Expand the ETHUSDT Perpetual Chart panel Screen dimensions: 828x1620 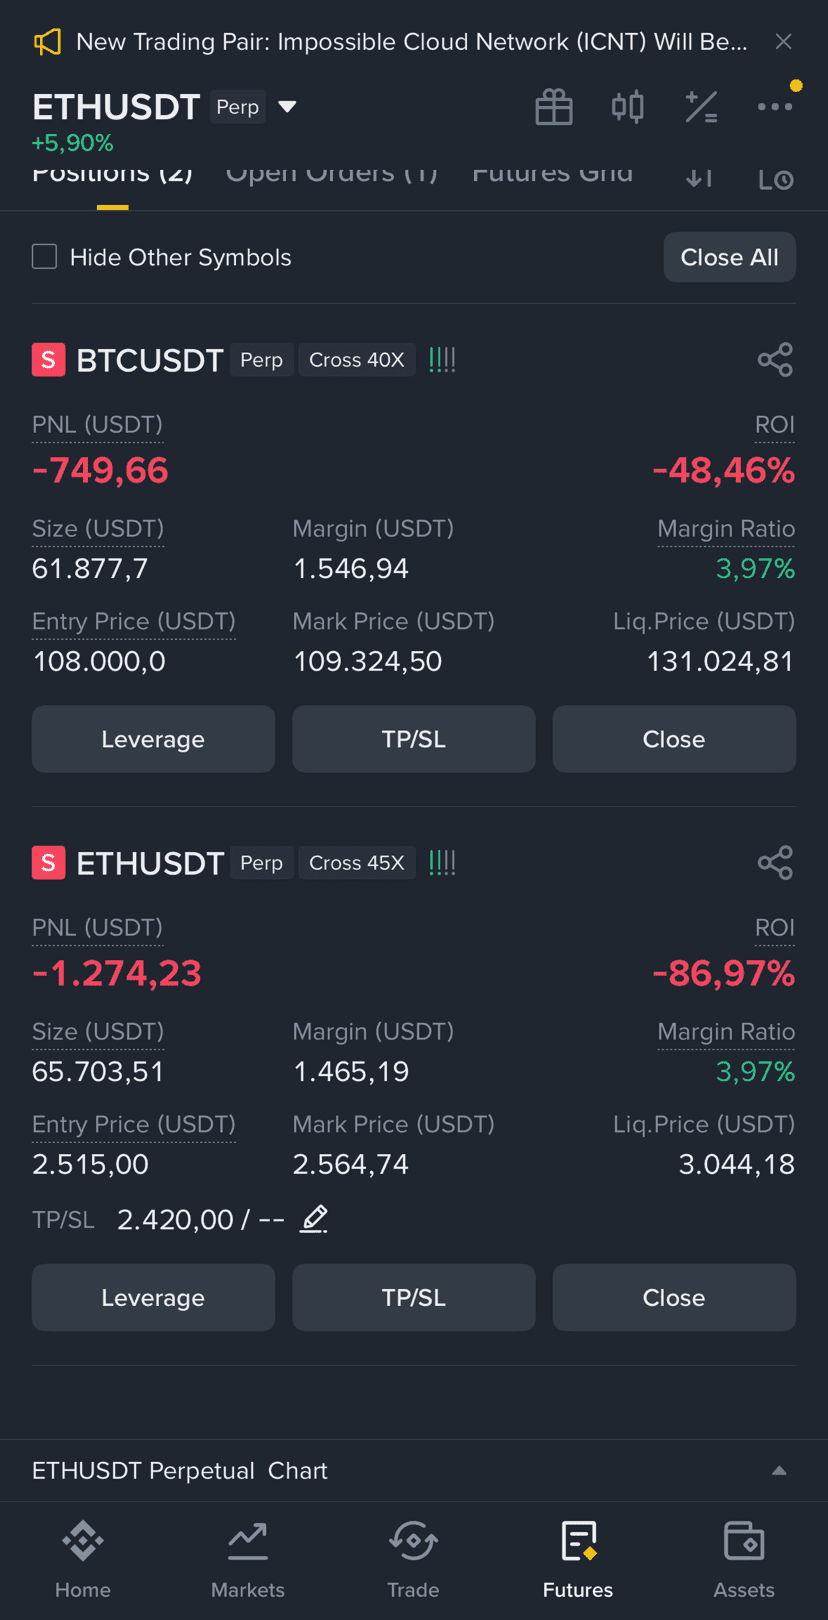779,1471
